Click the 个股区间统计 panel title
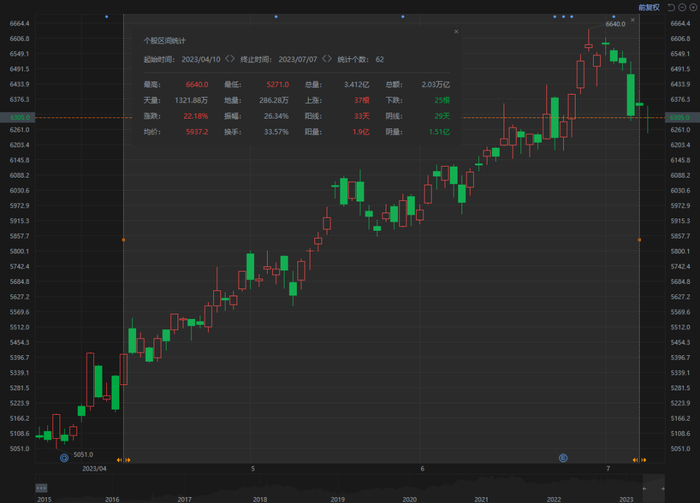Viewport: 700px width, 503px height. coord(165,41)
